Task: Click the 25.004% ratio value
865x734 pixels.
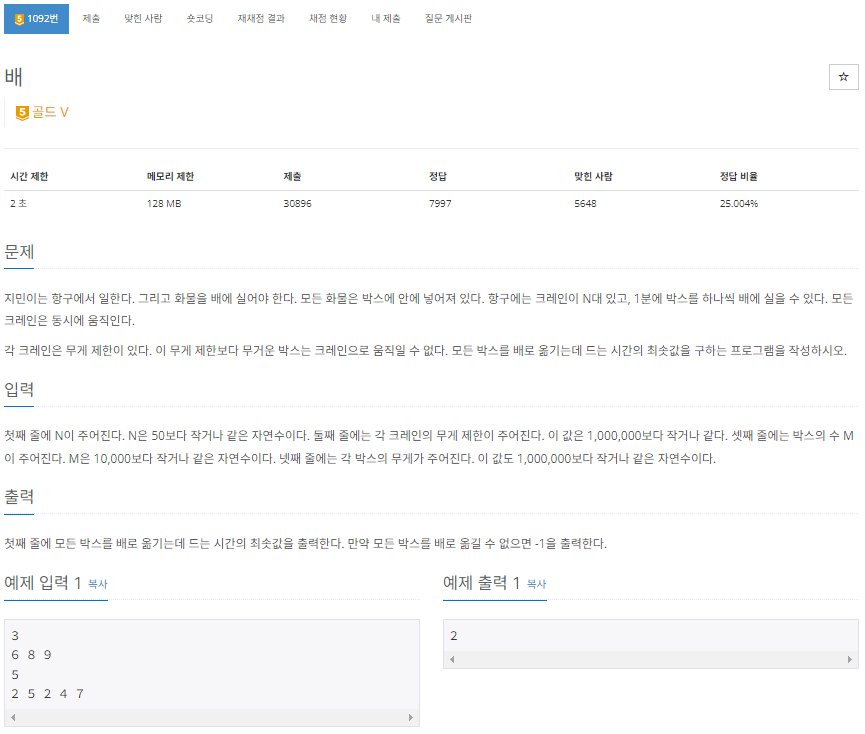Action: pyautogui.click(x=739, y=203)
